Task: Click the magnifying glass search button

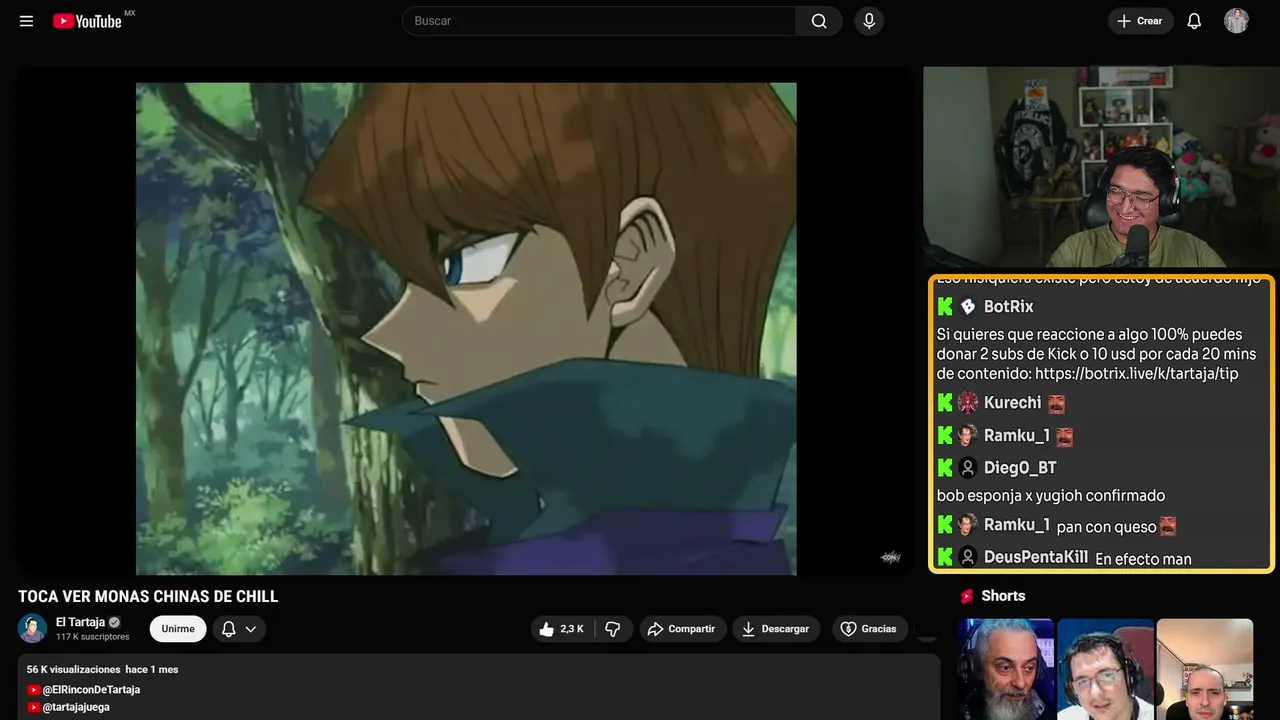Action: 819,21
